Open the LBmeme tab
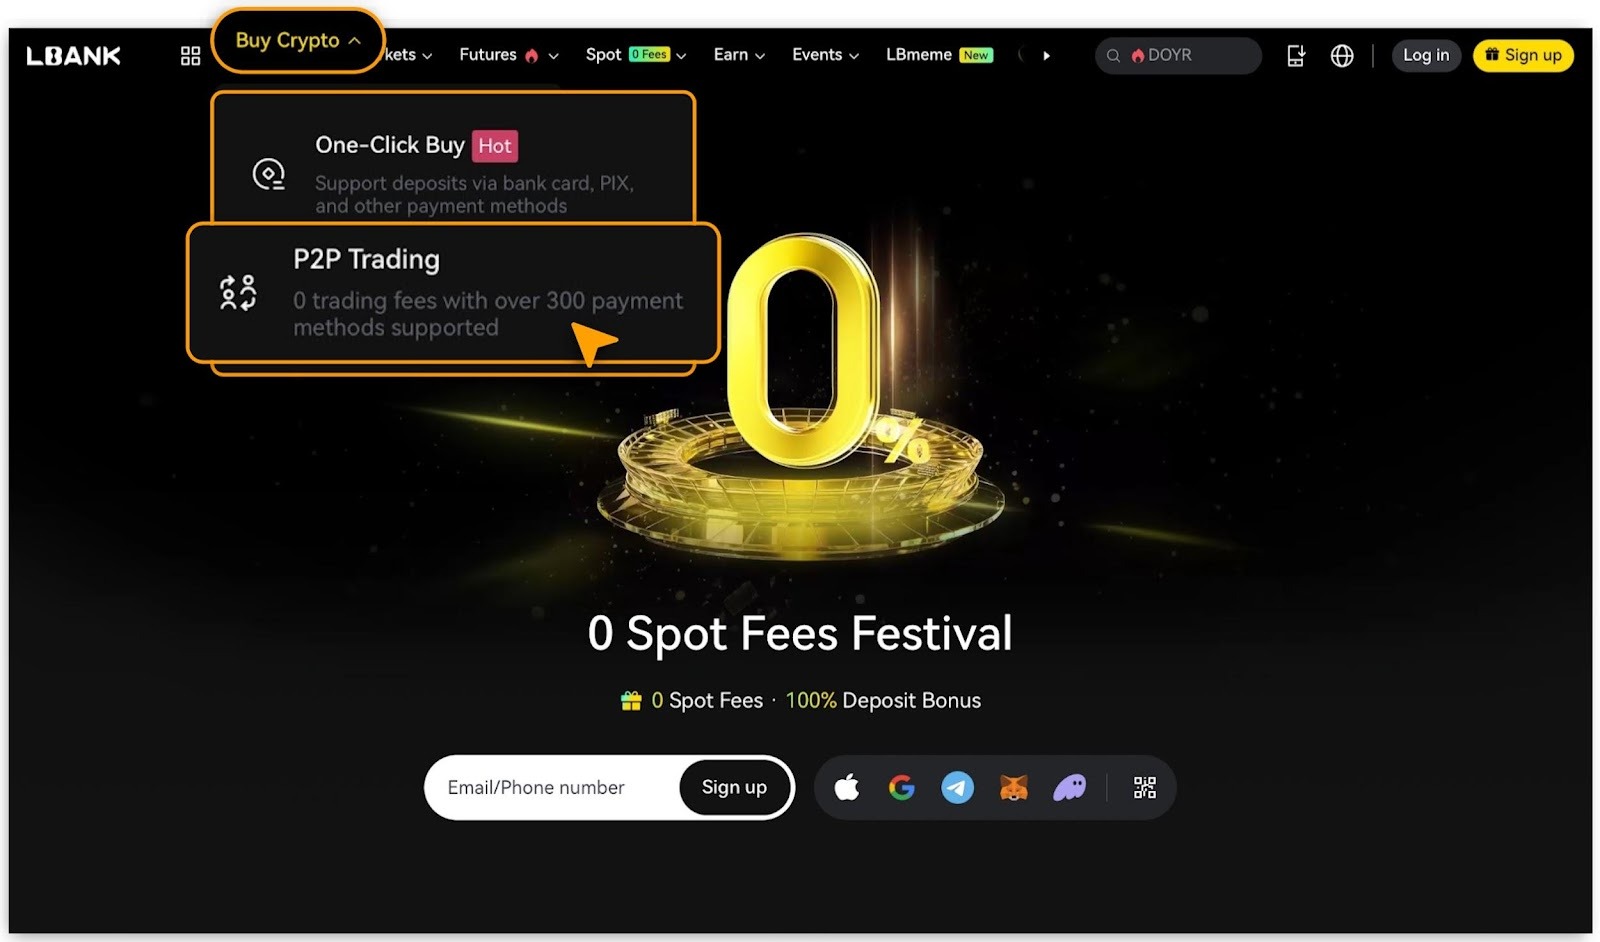1600x942 pixels. click(939, 55)
